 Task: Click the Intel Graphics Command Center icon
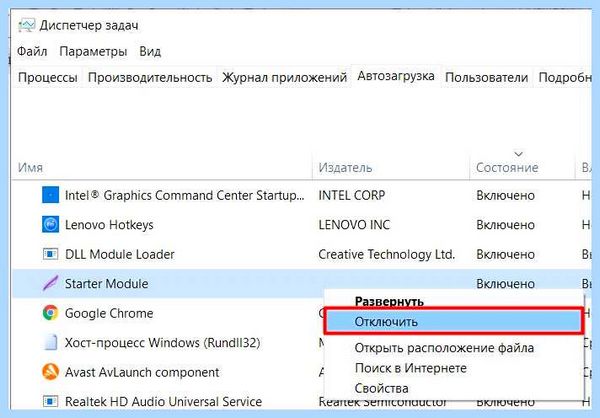click(51, 195)
